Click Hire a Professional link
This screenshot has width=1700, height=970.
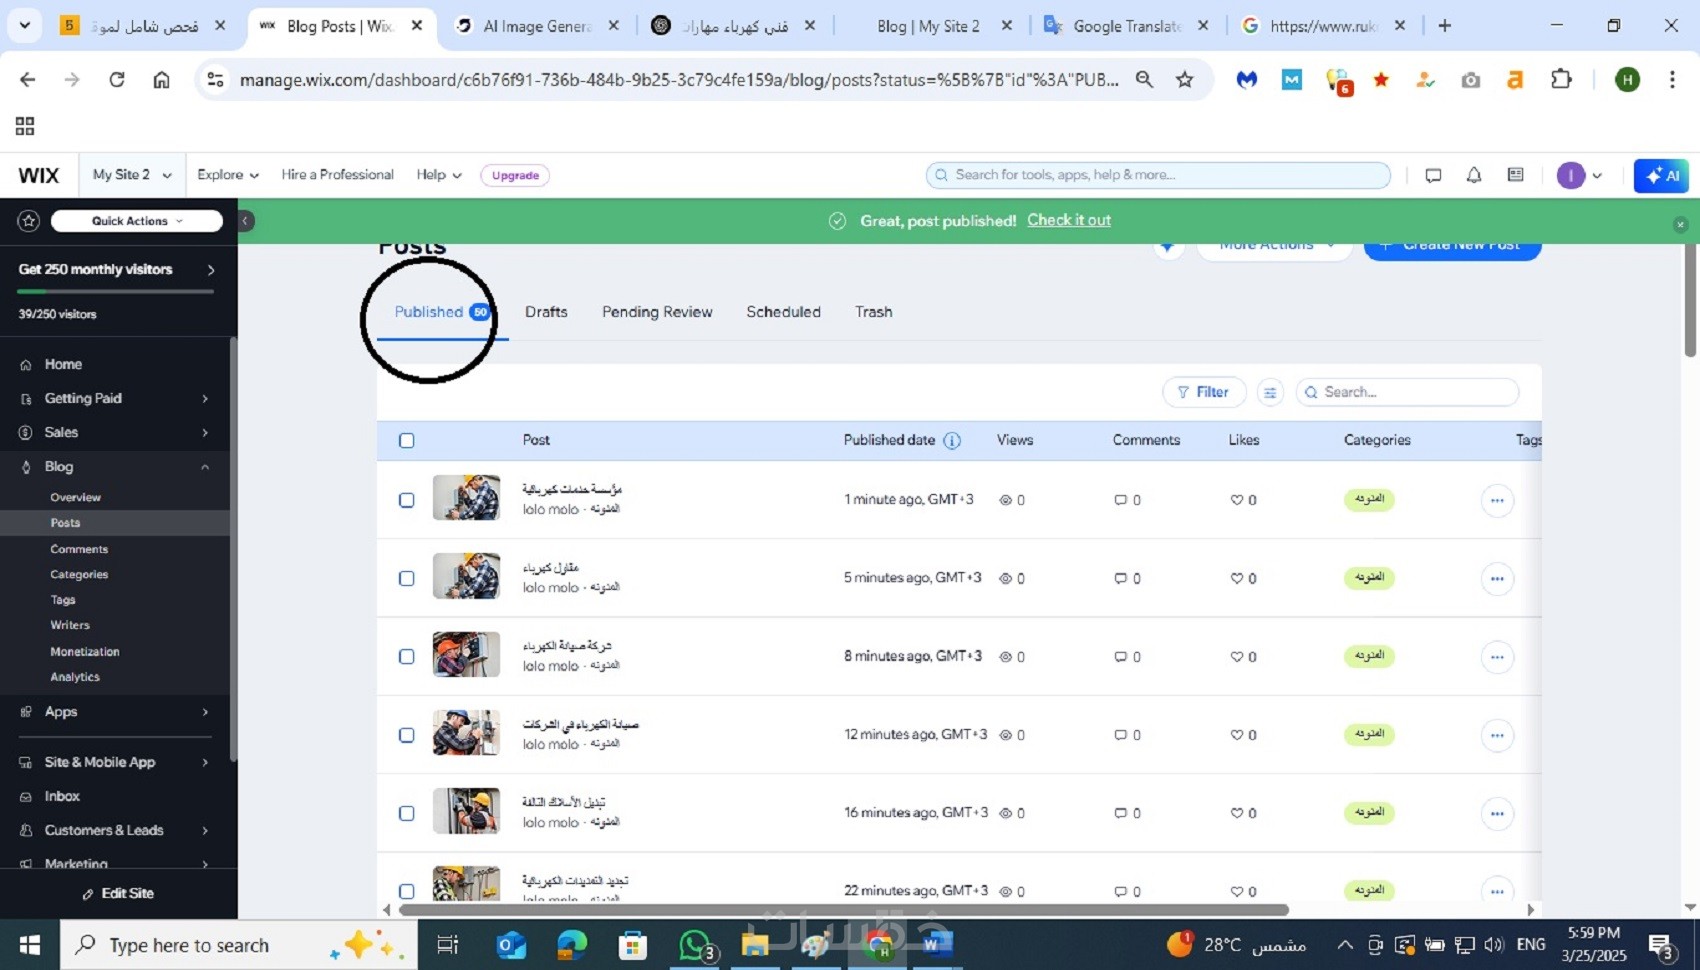(x=337, y=175)
